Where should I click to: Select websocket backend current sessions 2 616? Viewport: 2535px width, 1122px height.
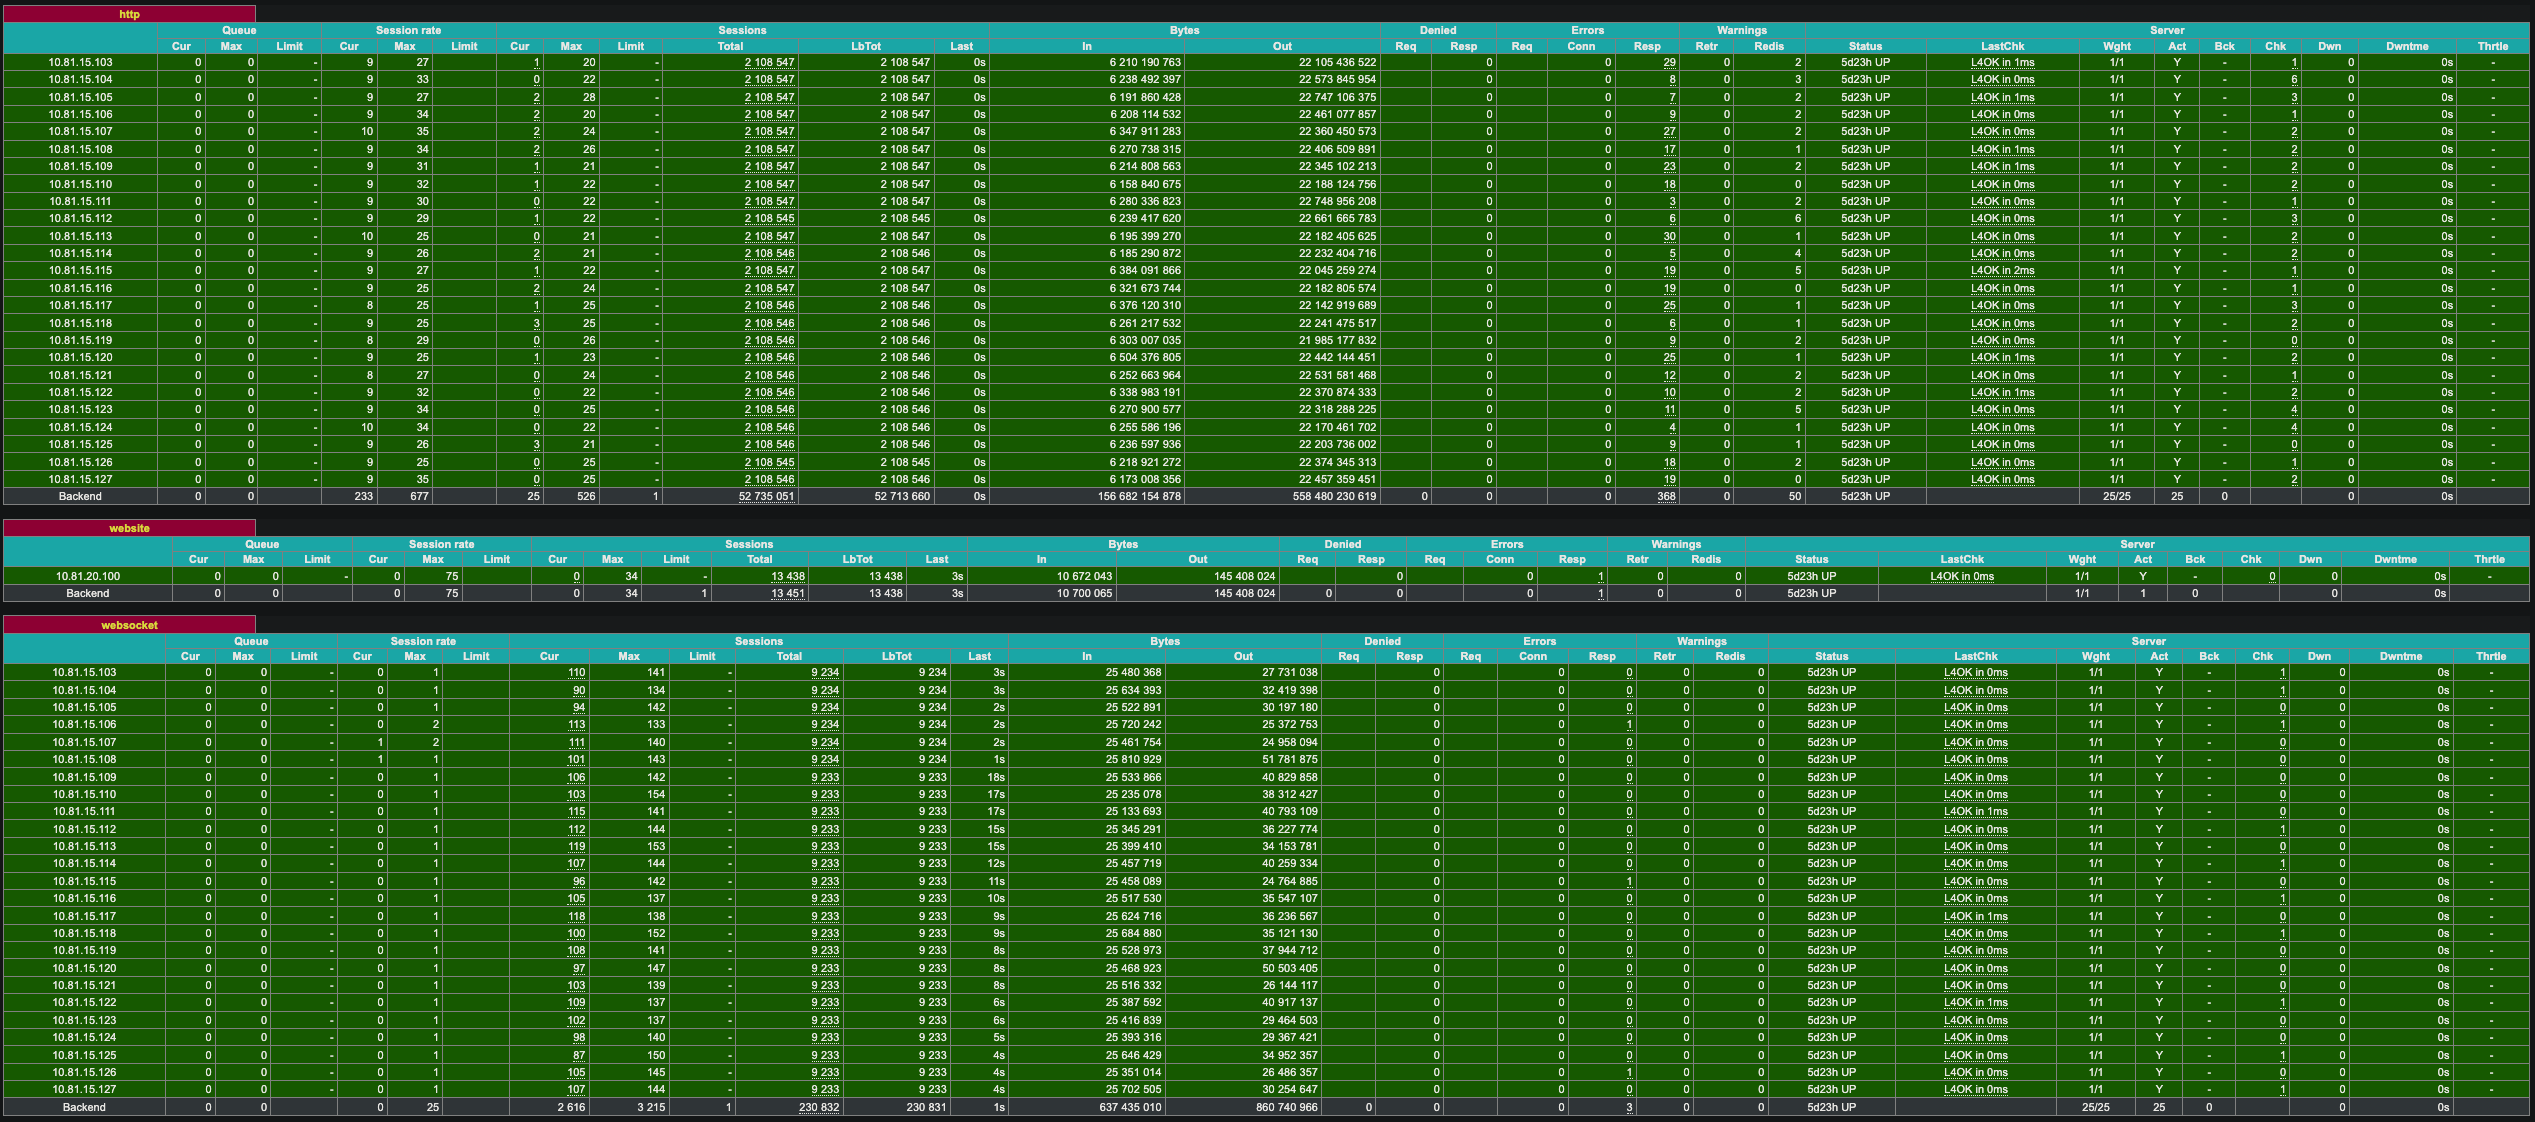tap(571, 1108)
